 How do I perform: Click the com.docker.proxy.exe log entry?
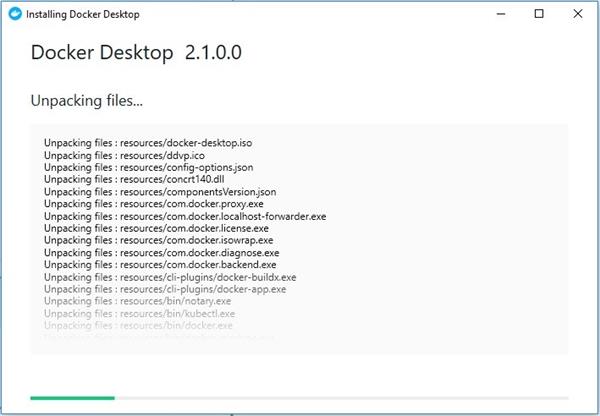[146, 204]
